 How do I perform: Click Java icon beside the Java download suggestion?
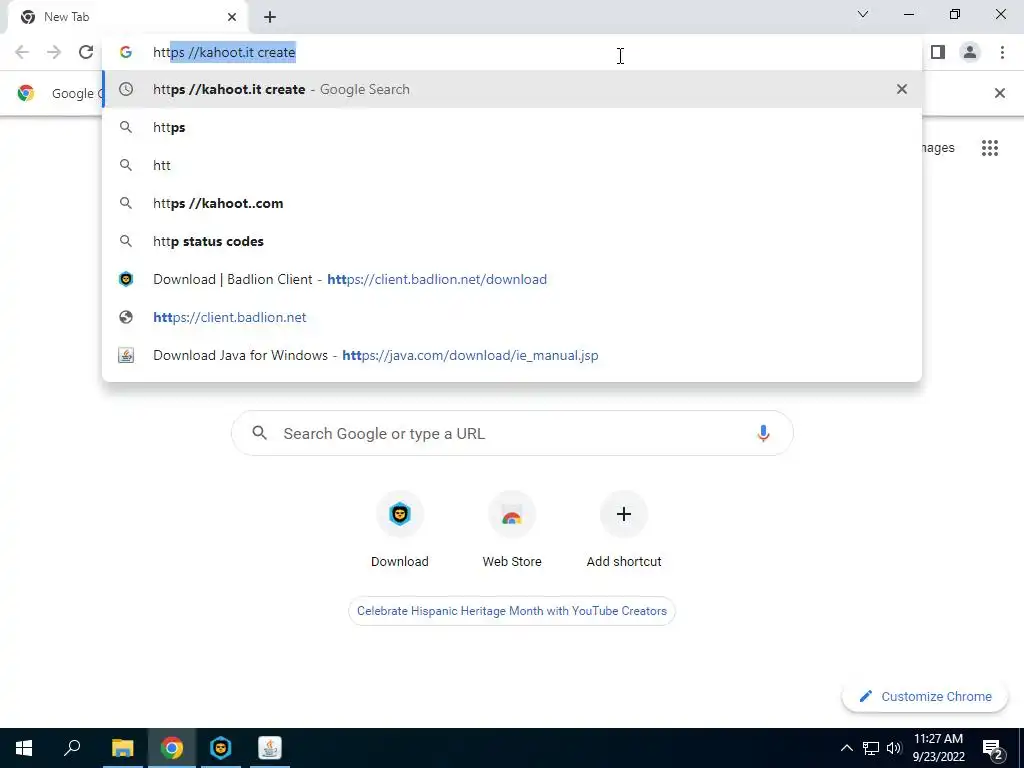pos(126,355)
